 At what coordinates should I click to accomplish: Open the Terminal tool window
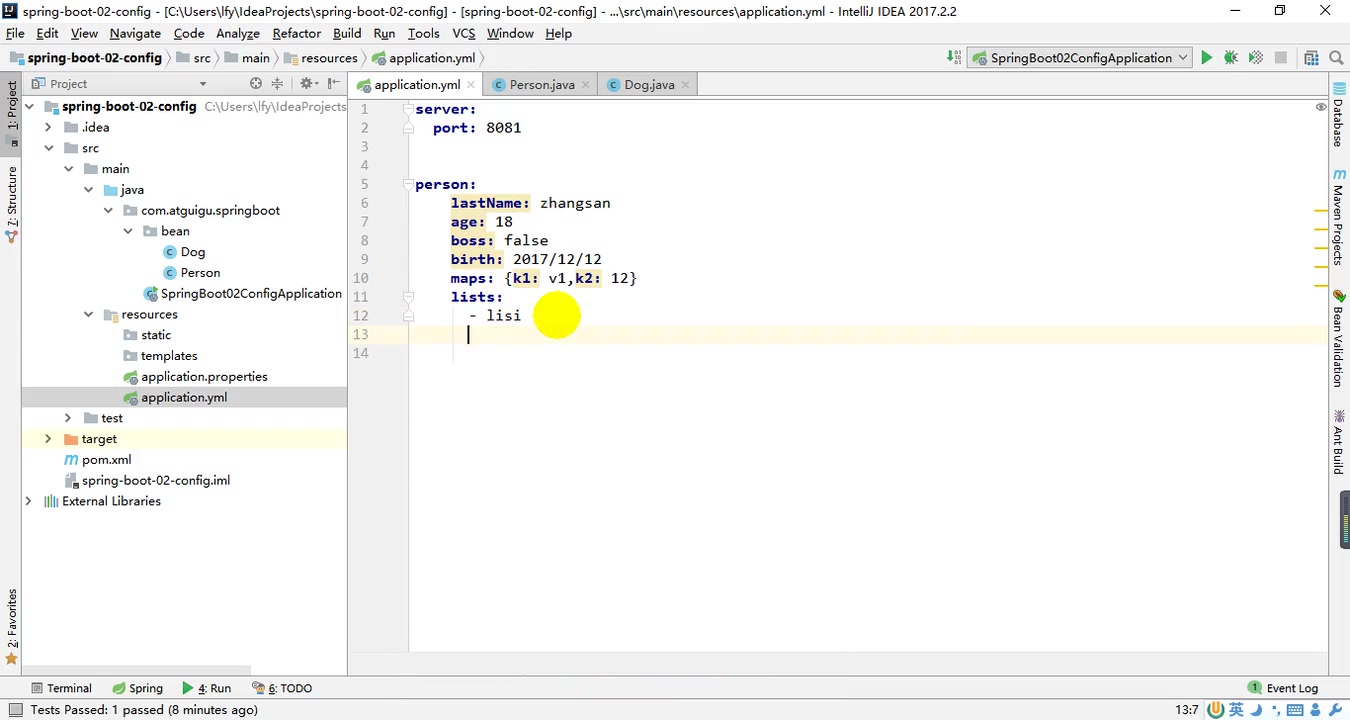click(x=62, y=688)
